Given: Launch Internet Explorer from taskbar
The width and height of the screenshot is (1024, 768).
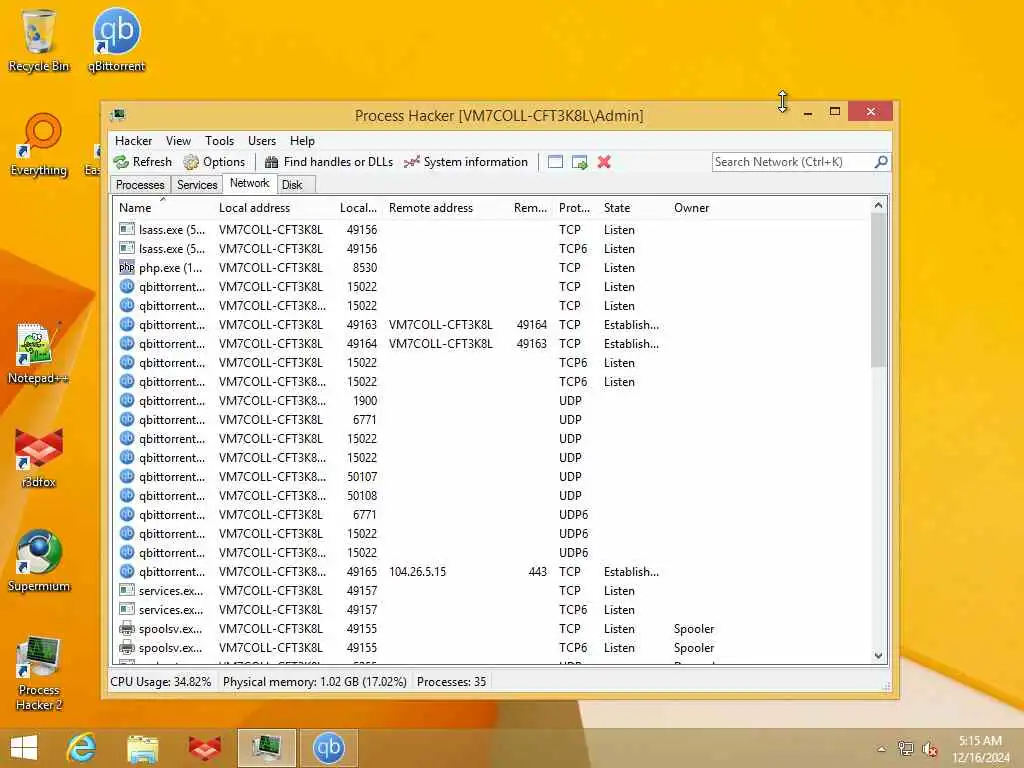Looking at the screenshot, I should [x=82, y=748].
